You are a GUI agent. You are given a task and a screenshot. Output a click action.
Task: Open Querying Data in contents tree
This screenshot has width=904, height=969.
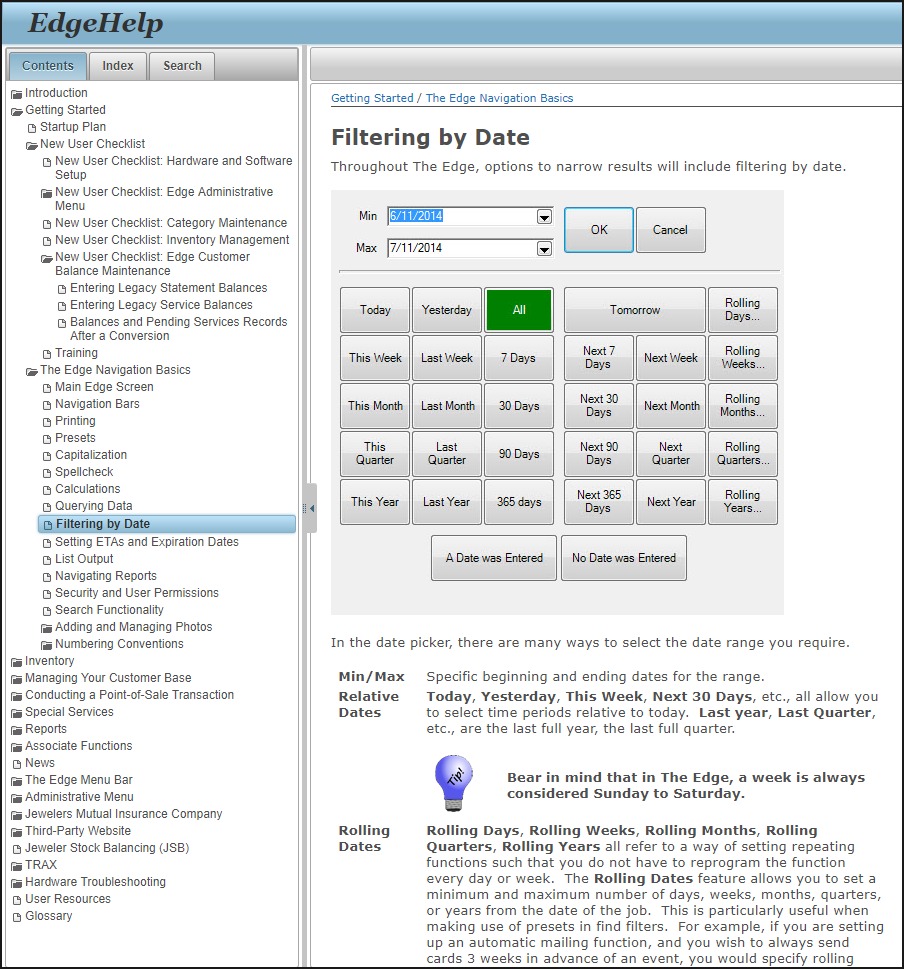(93, 506)
